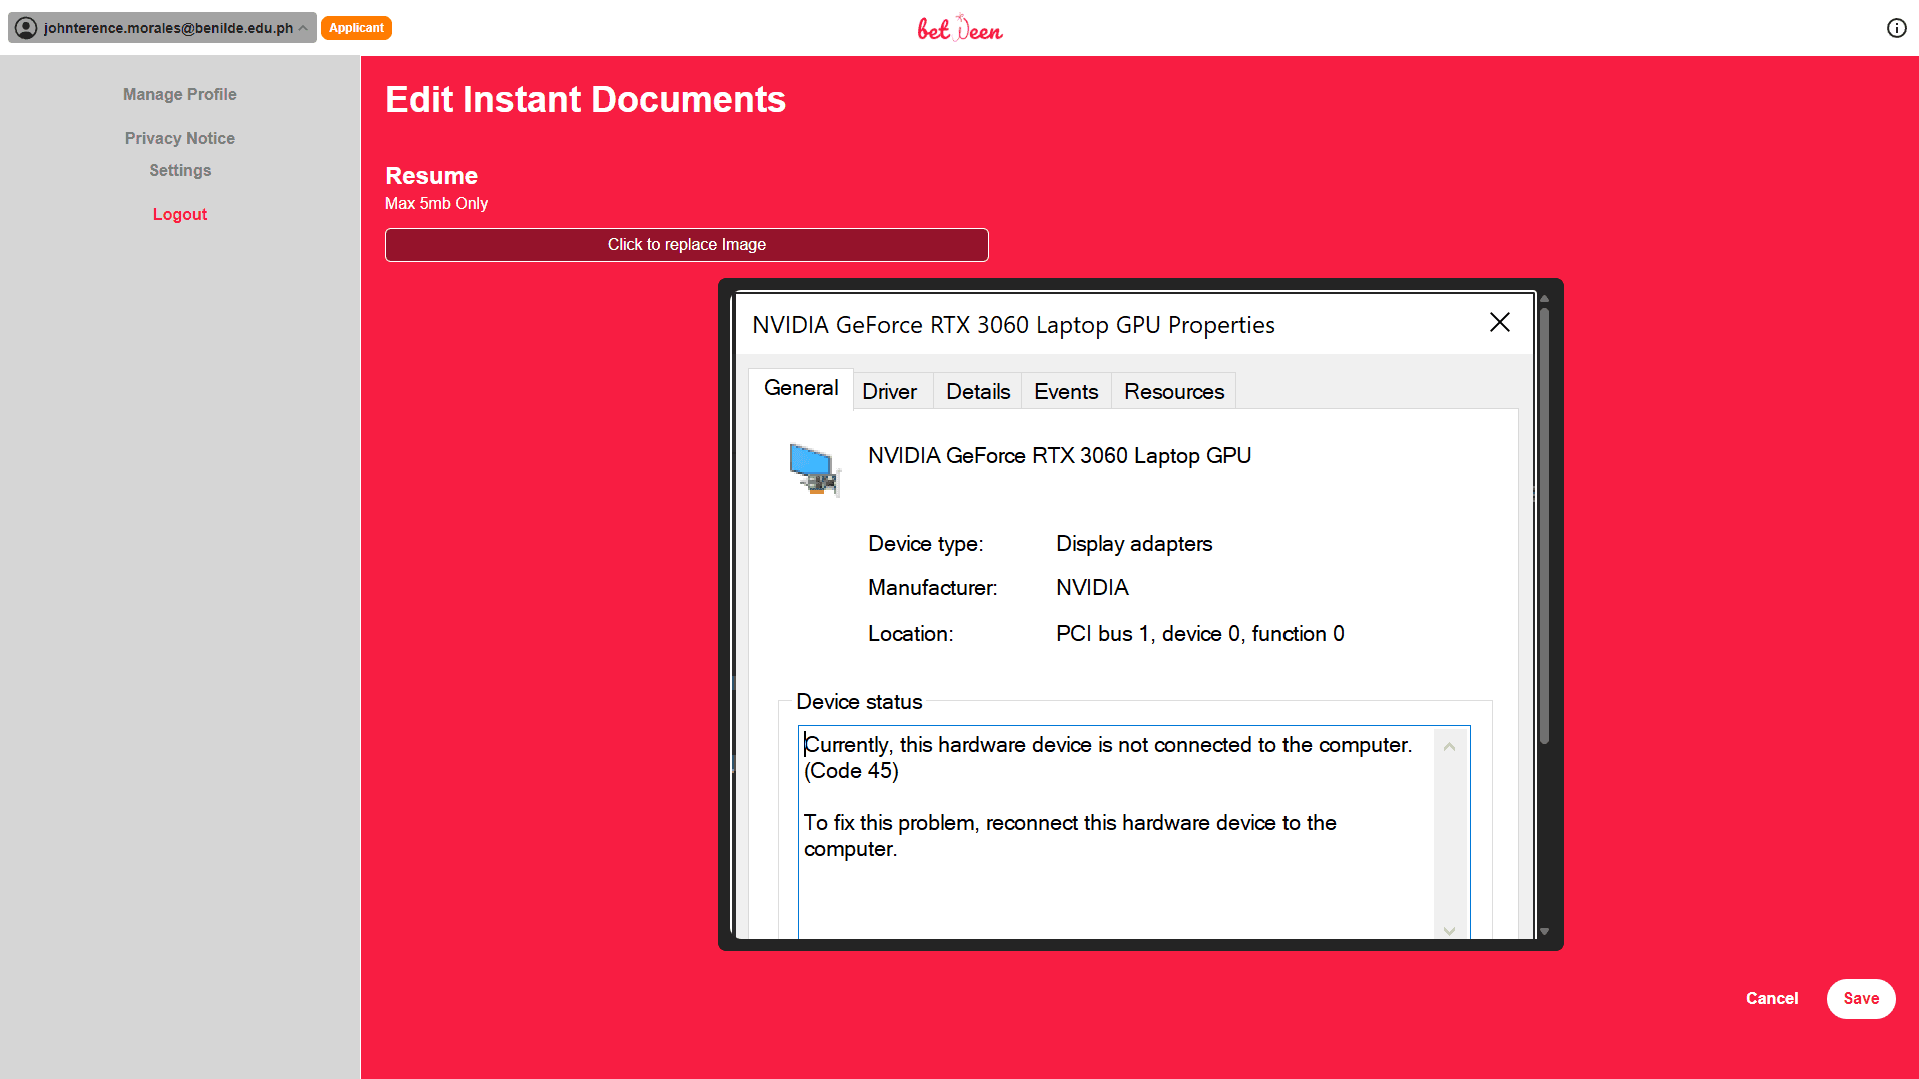Screen dimensions: 1919x1079
Task: Click the Logout link
Action: point(180,214)
